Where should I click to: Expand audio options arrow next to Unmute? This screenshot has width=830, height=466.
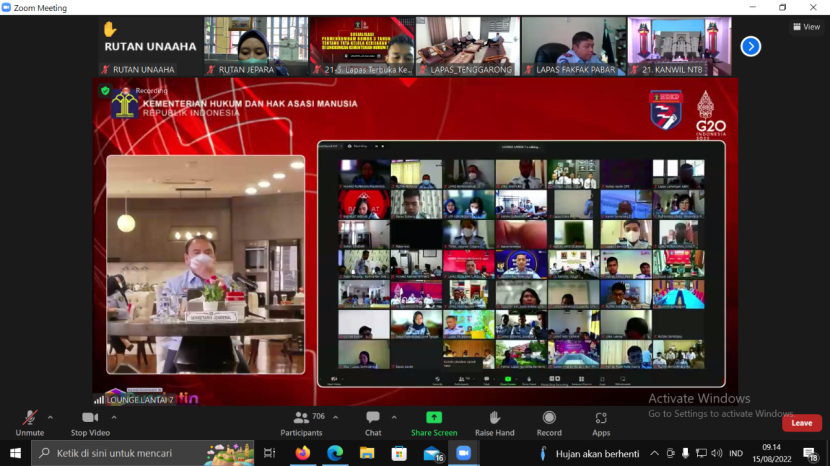(50, 418)
